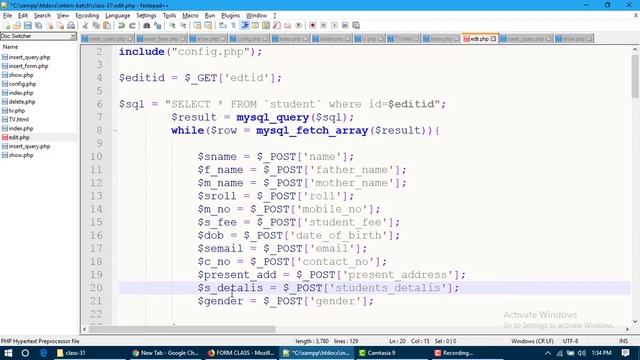The height and width of the screenshot is (360, 640).
Task: Toggle word wrap toolbar button
Action: coord(223,26)
